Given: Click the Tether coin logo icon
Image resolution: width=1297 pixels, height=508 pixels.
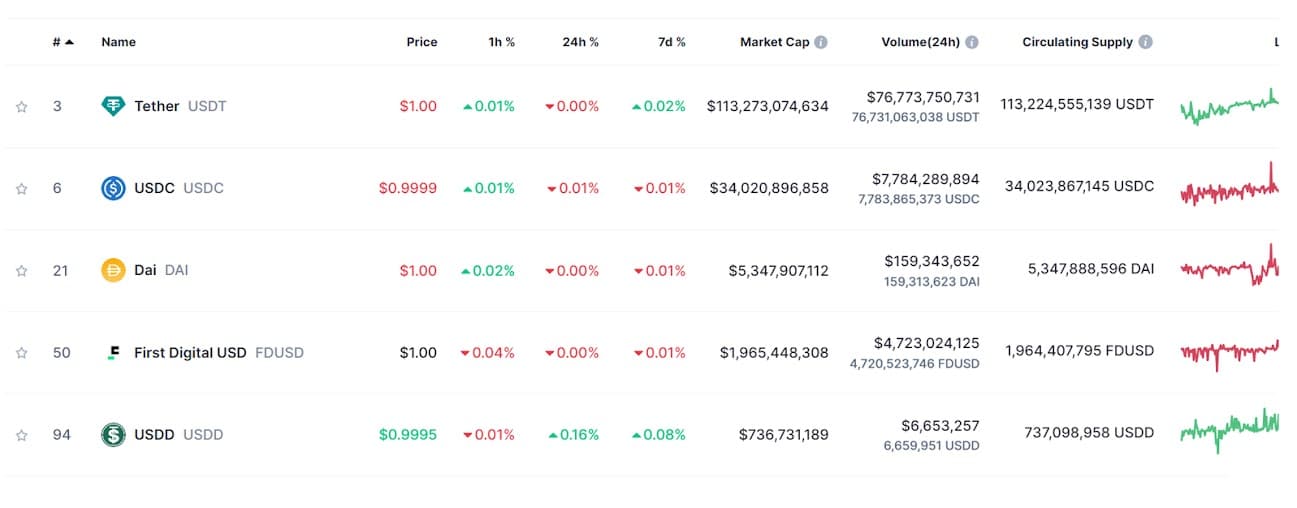Looking at the screenshot, I should (113, 106).
